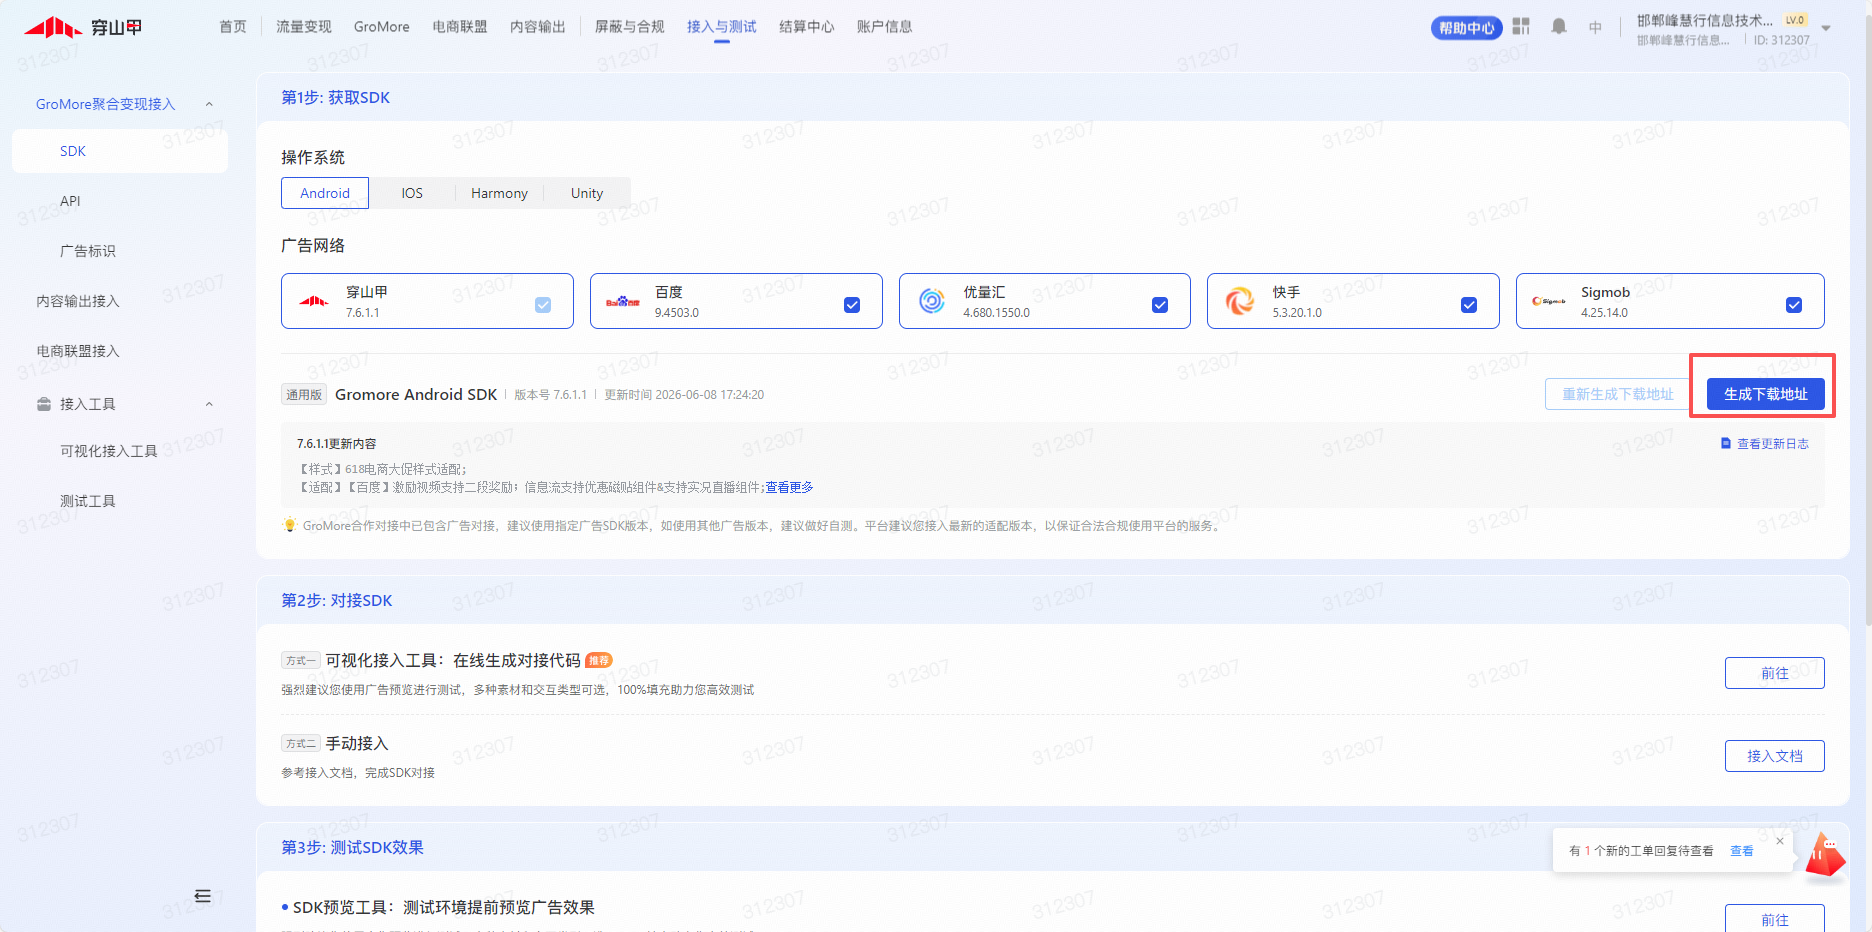Click 查看 in the ticket notification
Screen dimensions: 1872x932
pos(1742,851)
